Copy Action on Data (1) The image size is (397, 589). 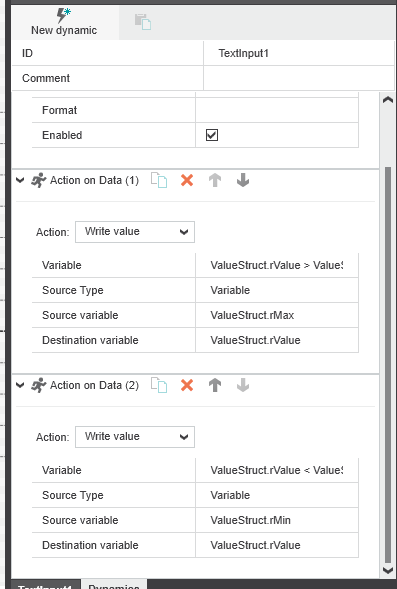pos(159,180)
